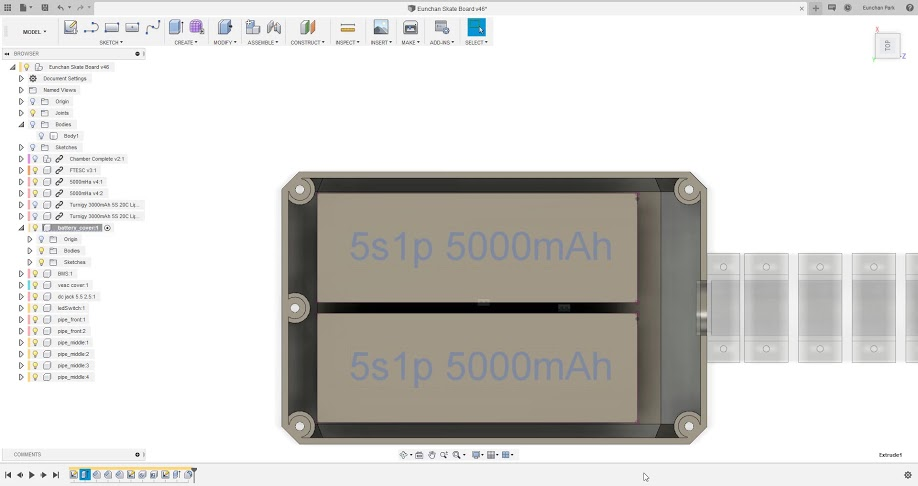Click the Look At icon in navigation bar
Screen dimensions: 918x486
(x=419, y=455)
